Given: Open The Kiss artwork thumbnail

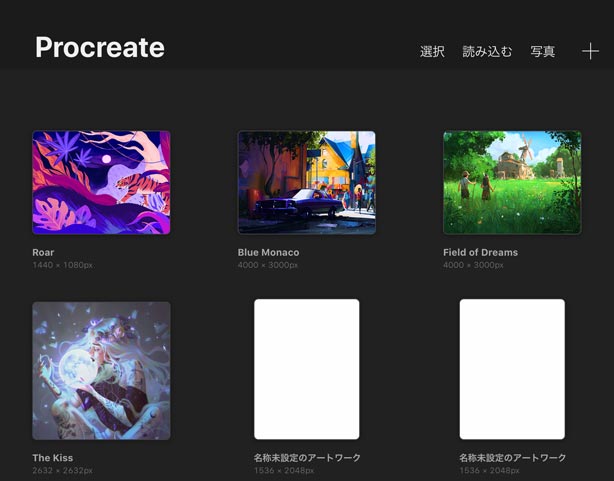Looking at the screenshot, I should (101, 371).
